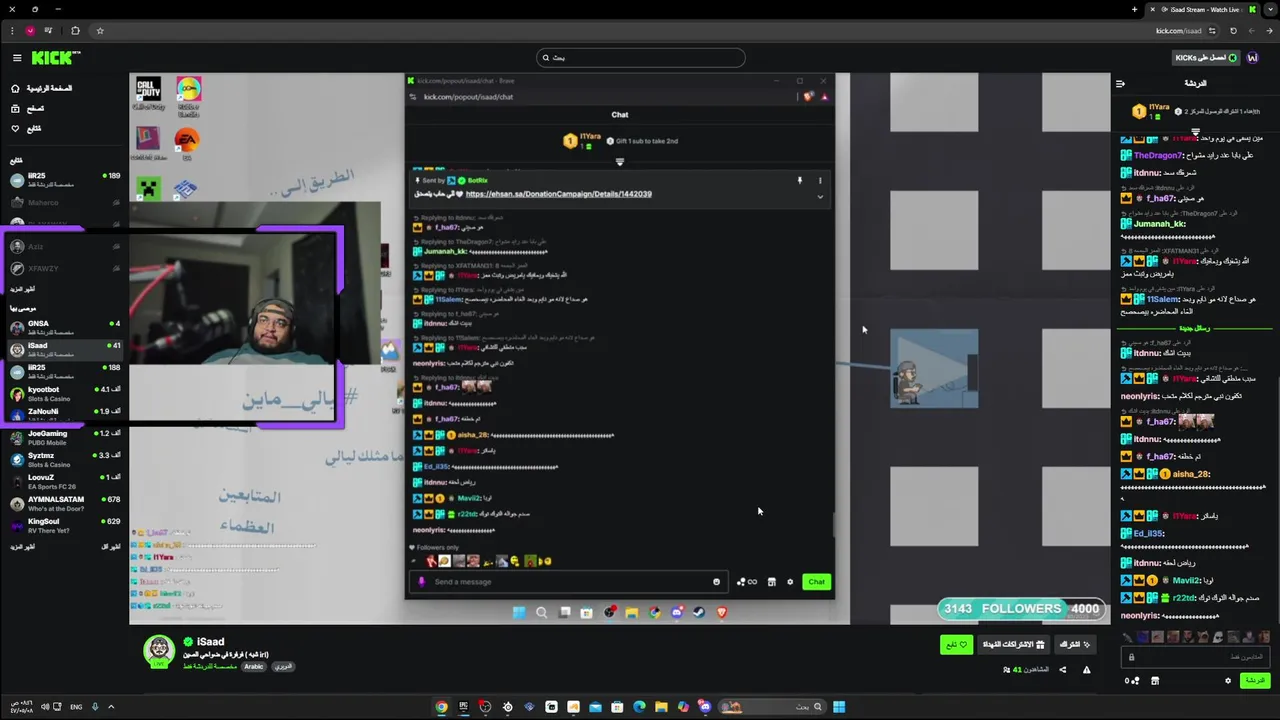Screen dimensions: 1280x720
Task: Open the KICKs balance icon in chat
Action: (x=1131, y=681)
